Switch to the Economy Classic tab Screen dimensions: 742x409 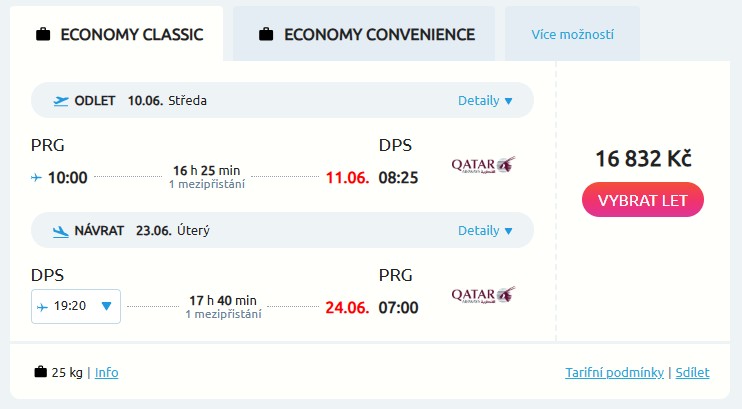[x=118, y=35]
